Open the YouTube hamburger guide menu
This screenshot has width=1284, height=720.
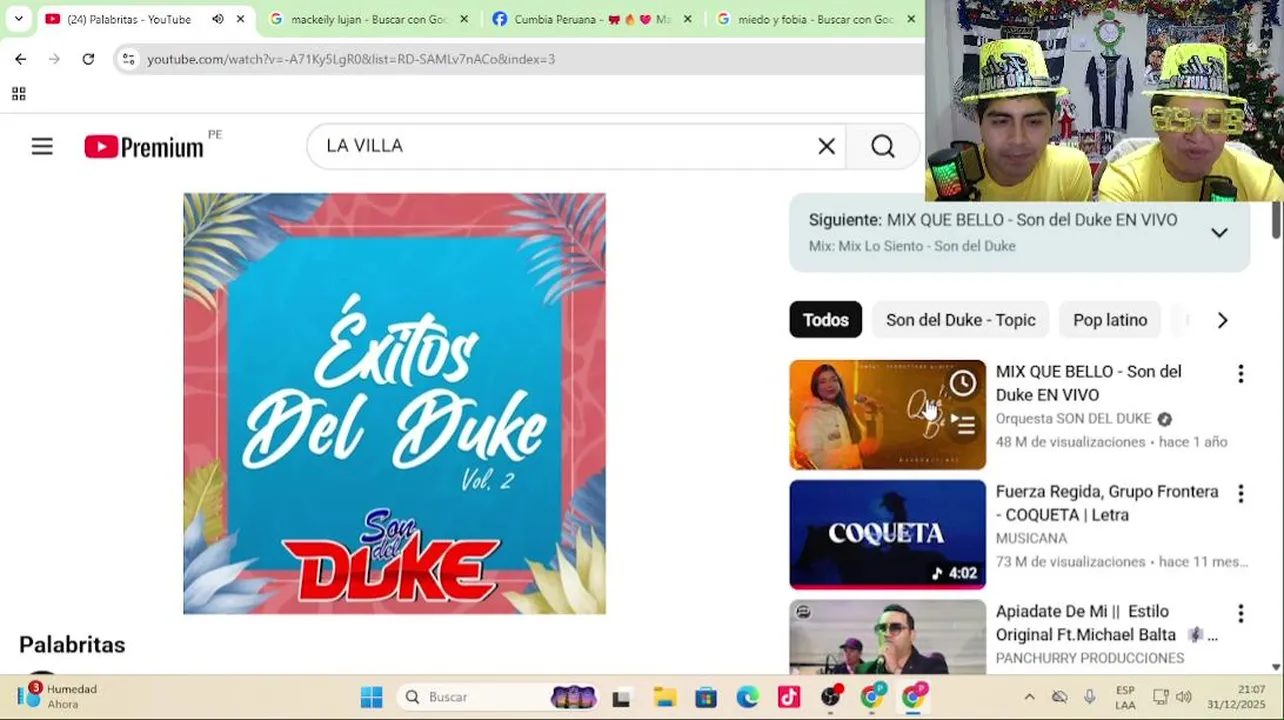42,147
